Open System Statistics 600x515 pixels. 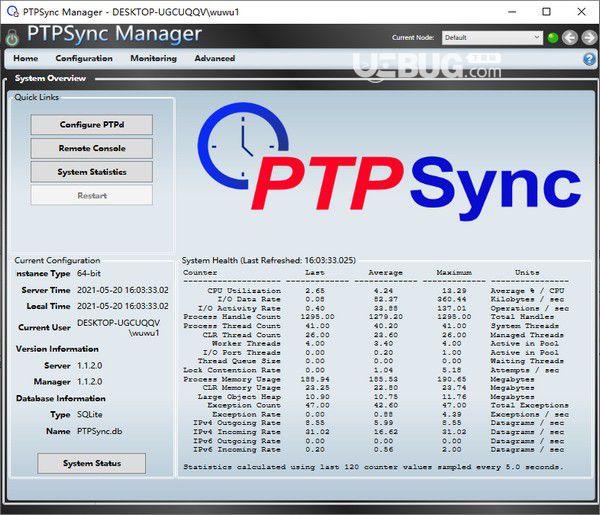(x=92, y=172)
